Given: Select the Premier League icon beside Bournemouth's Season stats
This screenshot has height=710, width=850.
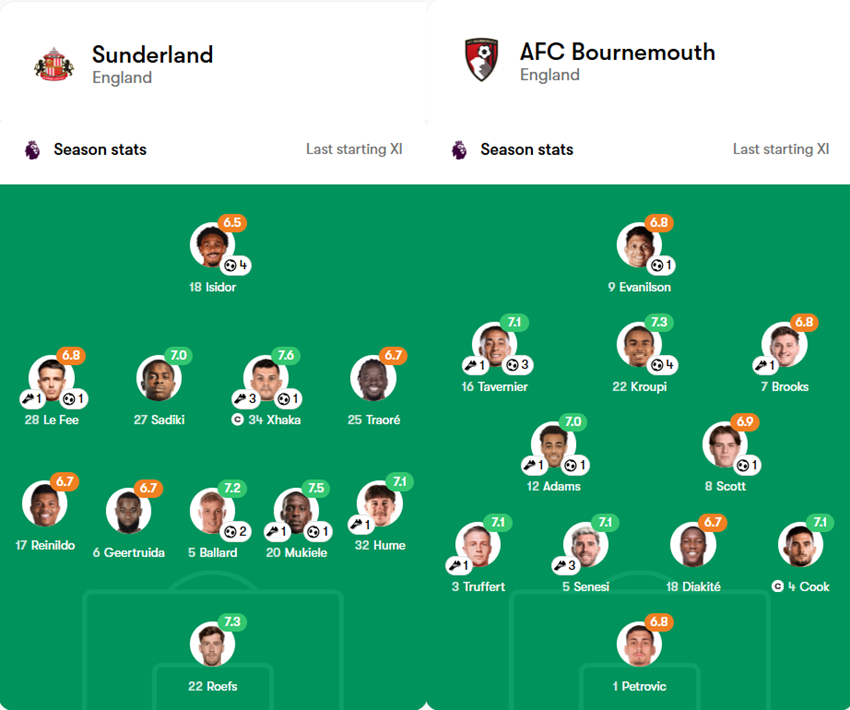Looking at the screenshot, I should [x=458, y=149].
